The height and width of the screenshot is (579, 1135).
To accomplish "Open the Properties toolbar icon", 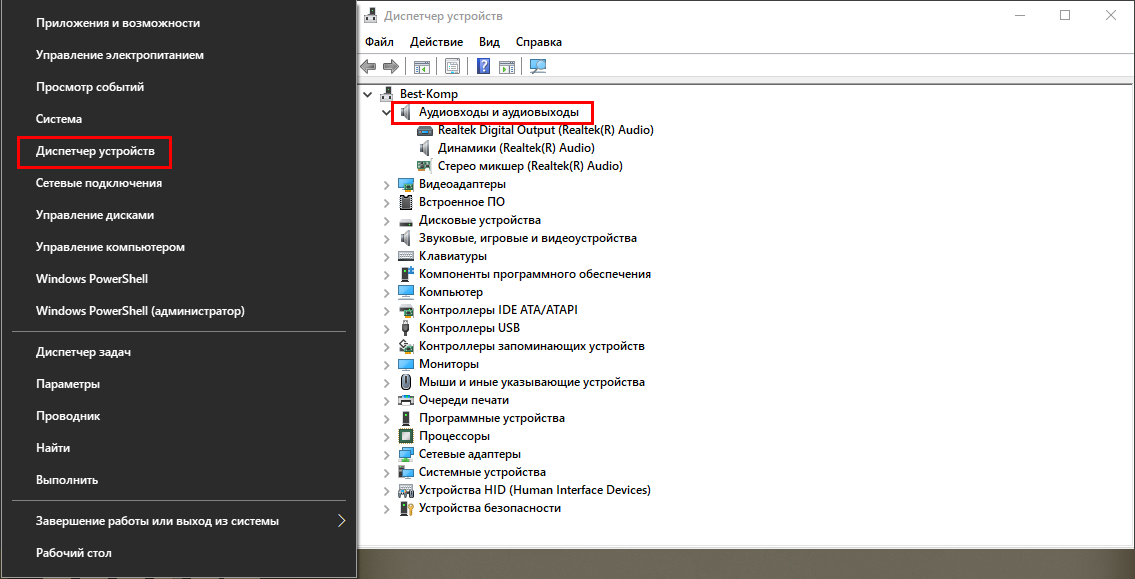I will (x=452, y=67).
